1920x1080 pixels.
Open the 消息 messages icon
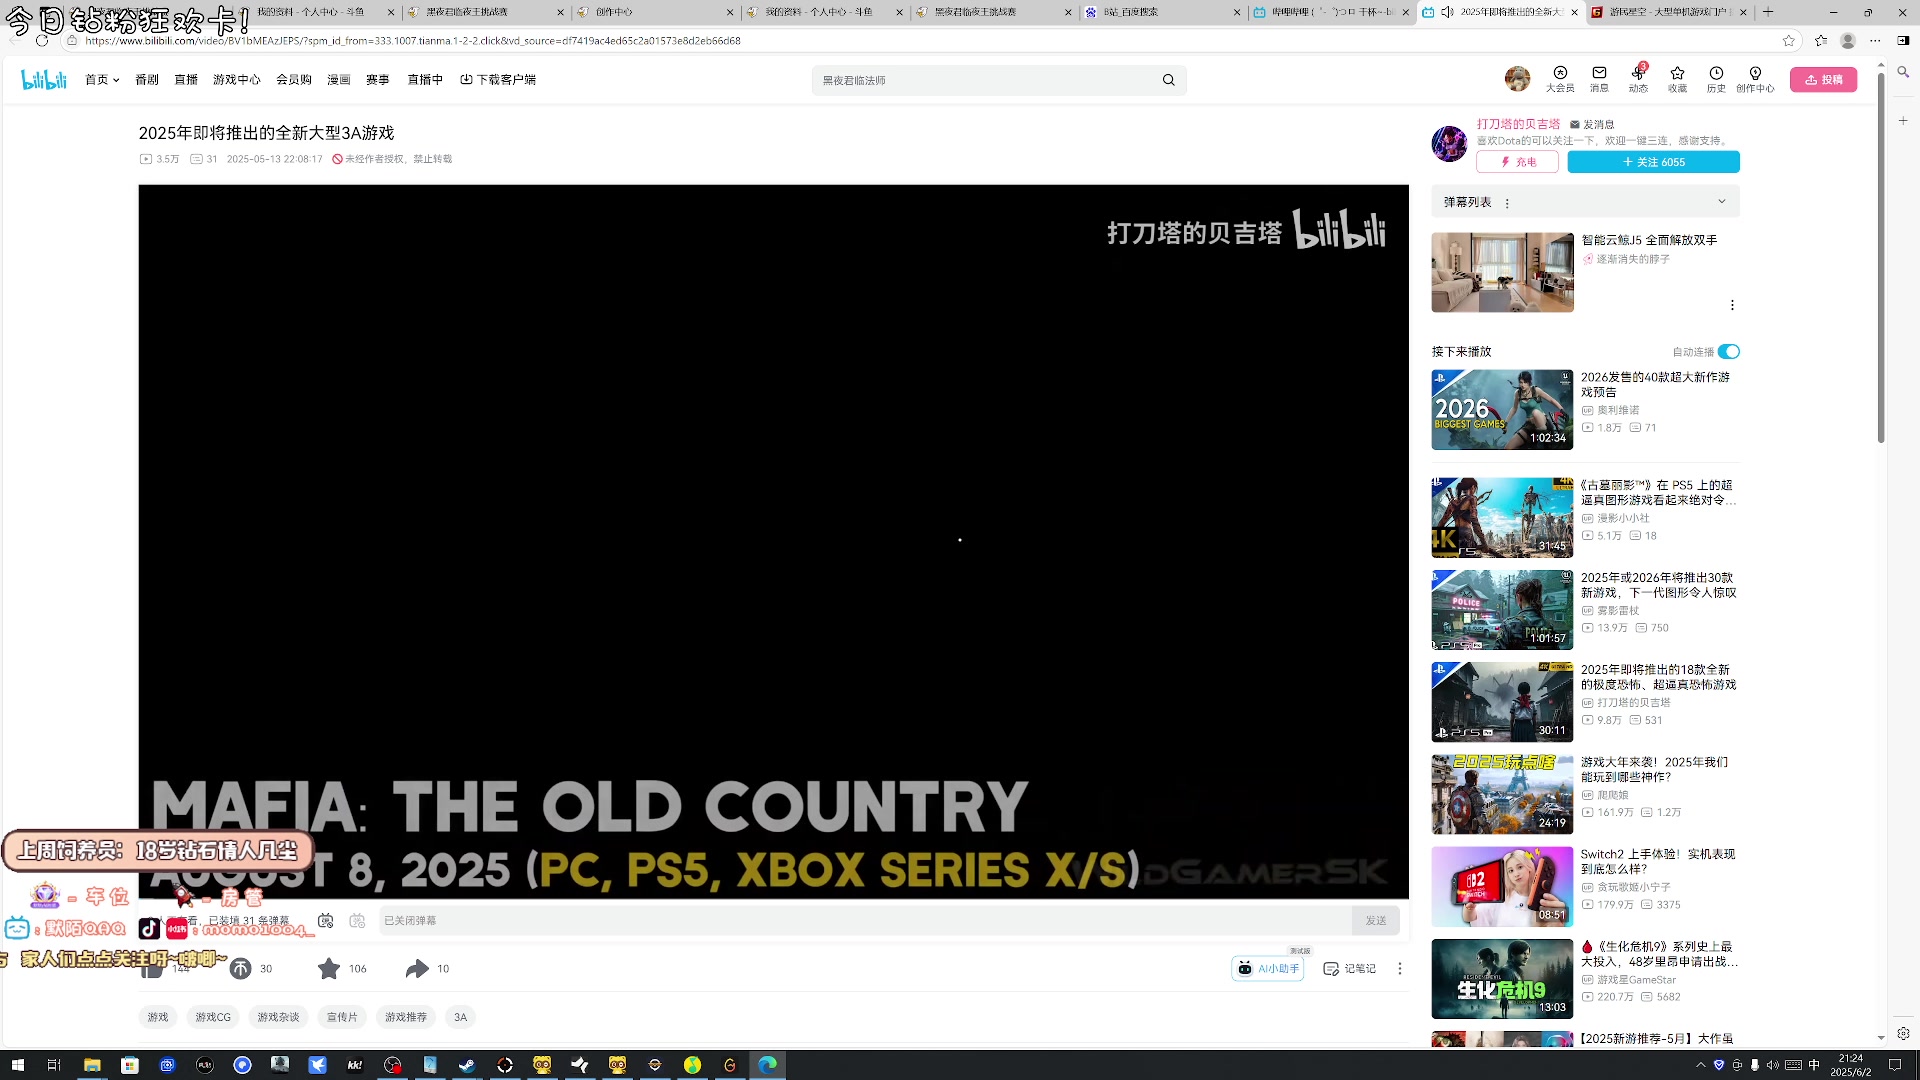point(1599,79)
